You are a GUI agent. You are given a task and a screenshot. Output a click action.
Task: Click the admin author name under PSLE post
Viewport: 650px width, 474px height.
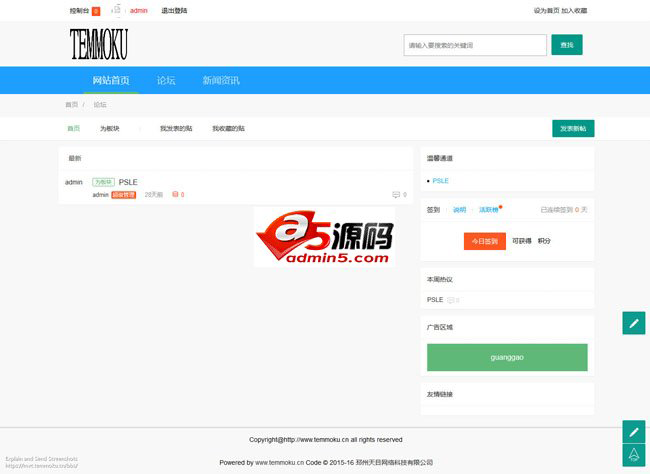pos(100,194)
